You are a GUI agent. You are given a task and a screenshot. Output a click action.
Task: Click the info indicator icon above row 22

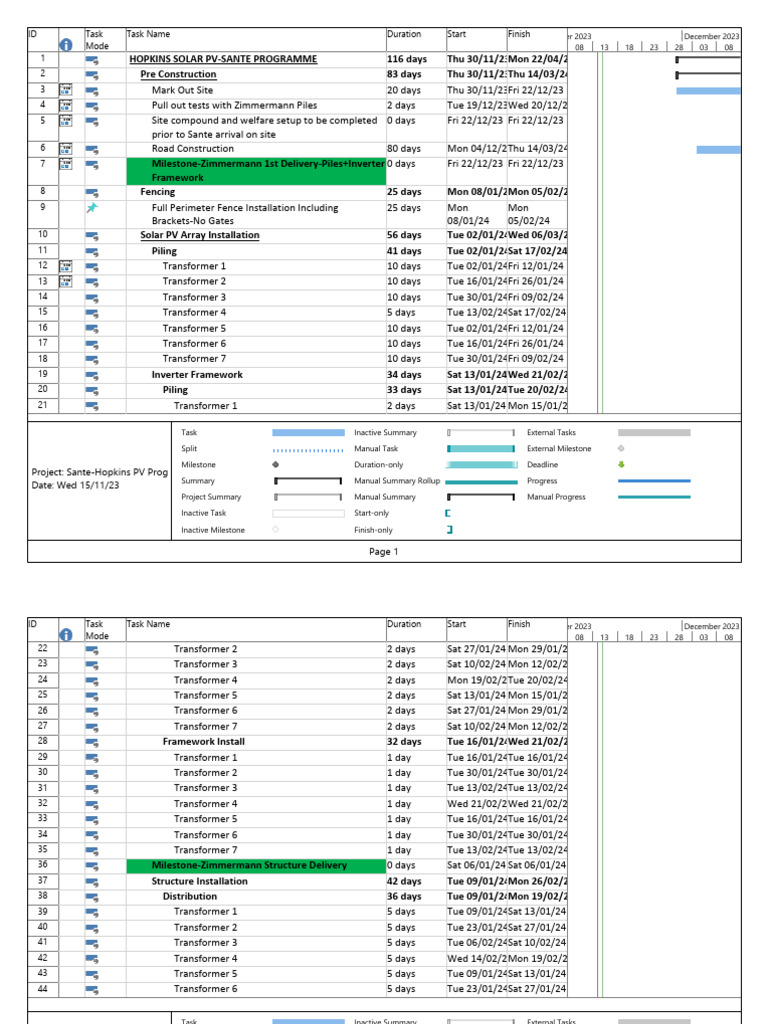click(x=66, y=635)
